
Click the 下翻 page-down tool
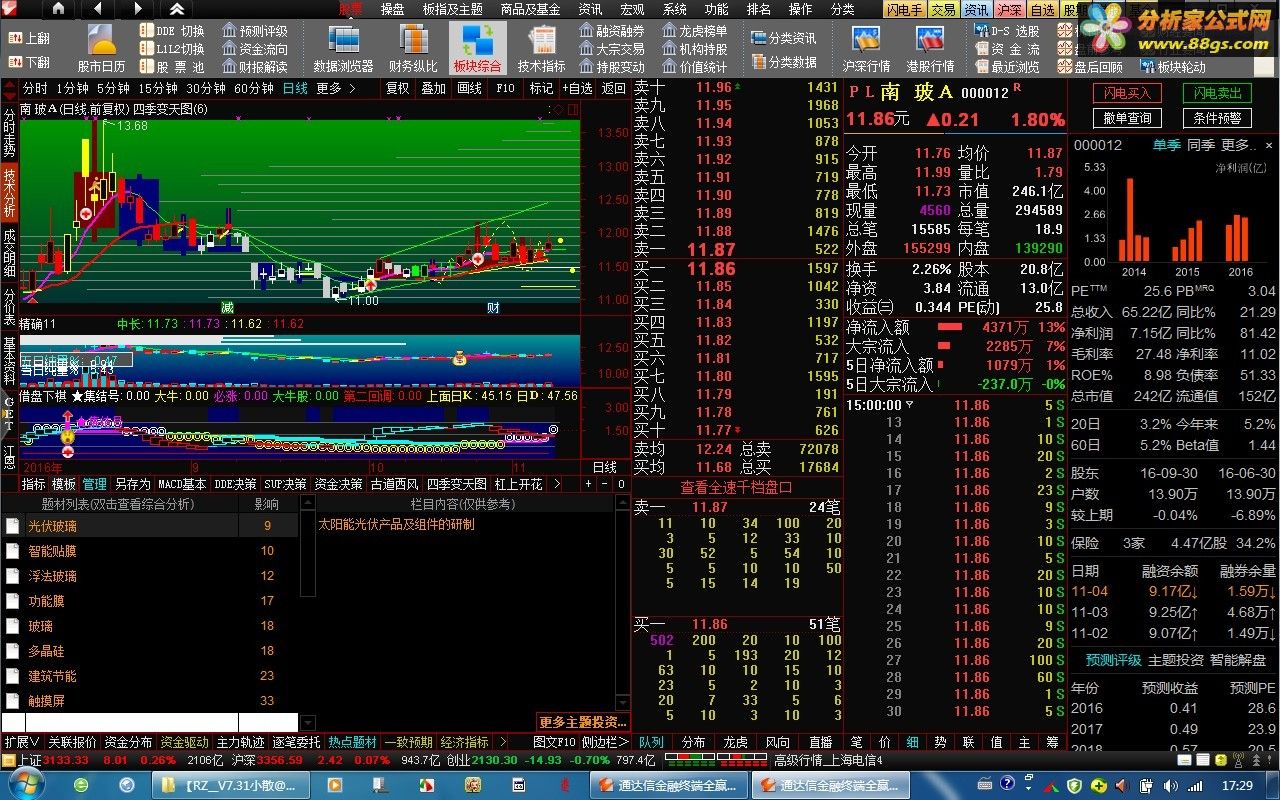30,62
